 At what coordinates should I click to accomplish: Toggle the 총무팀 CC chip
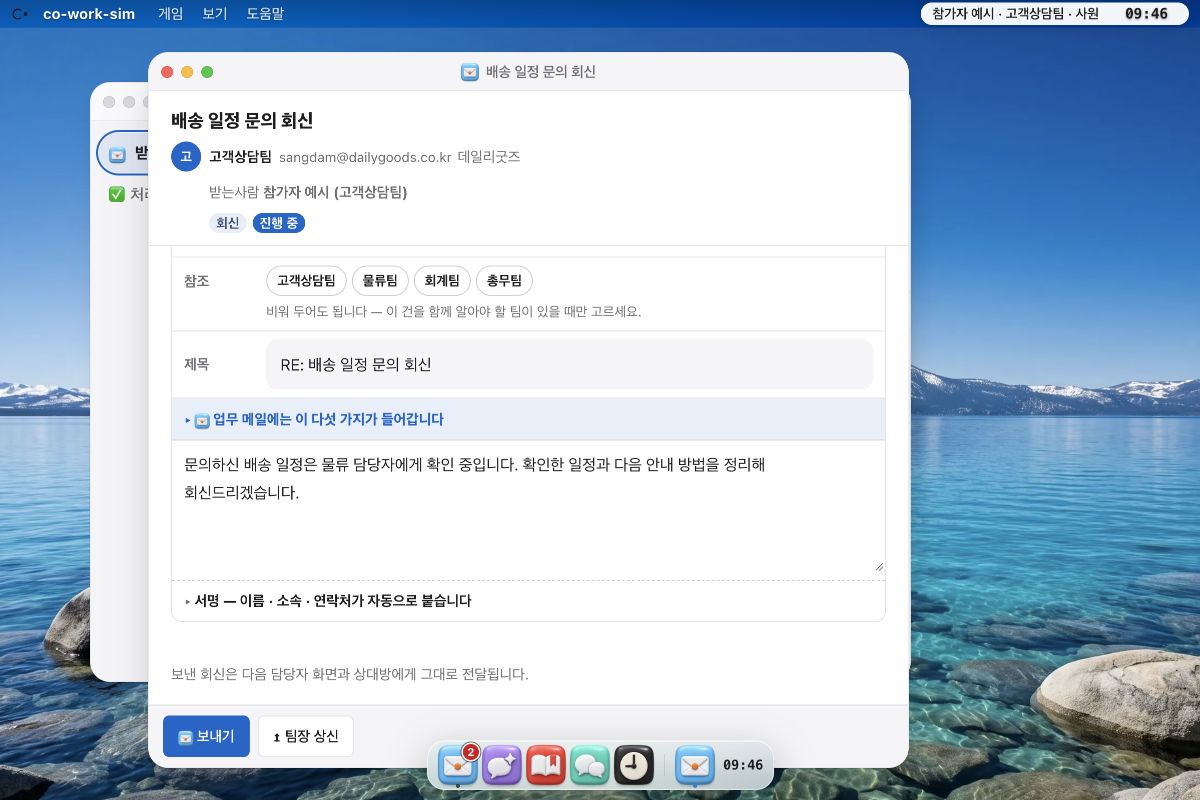(504, 281)
